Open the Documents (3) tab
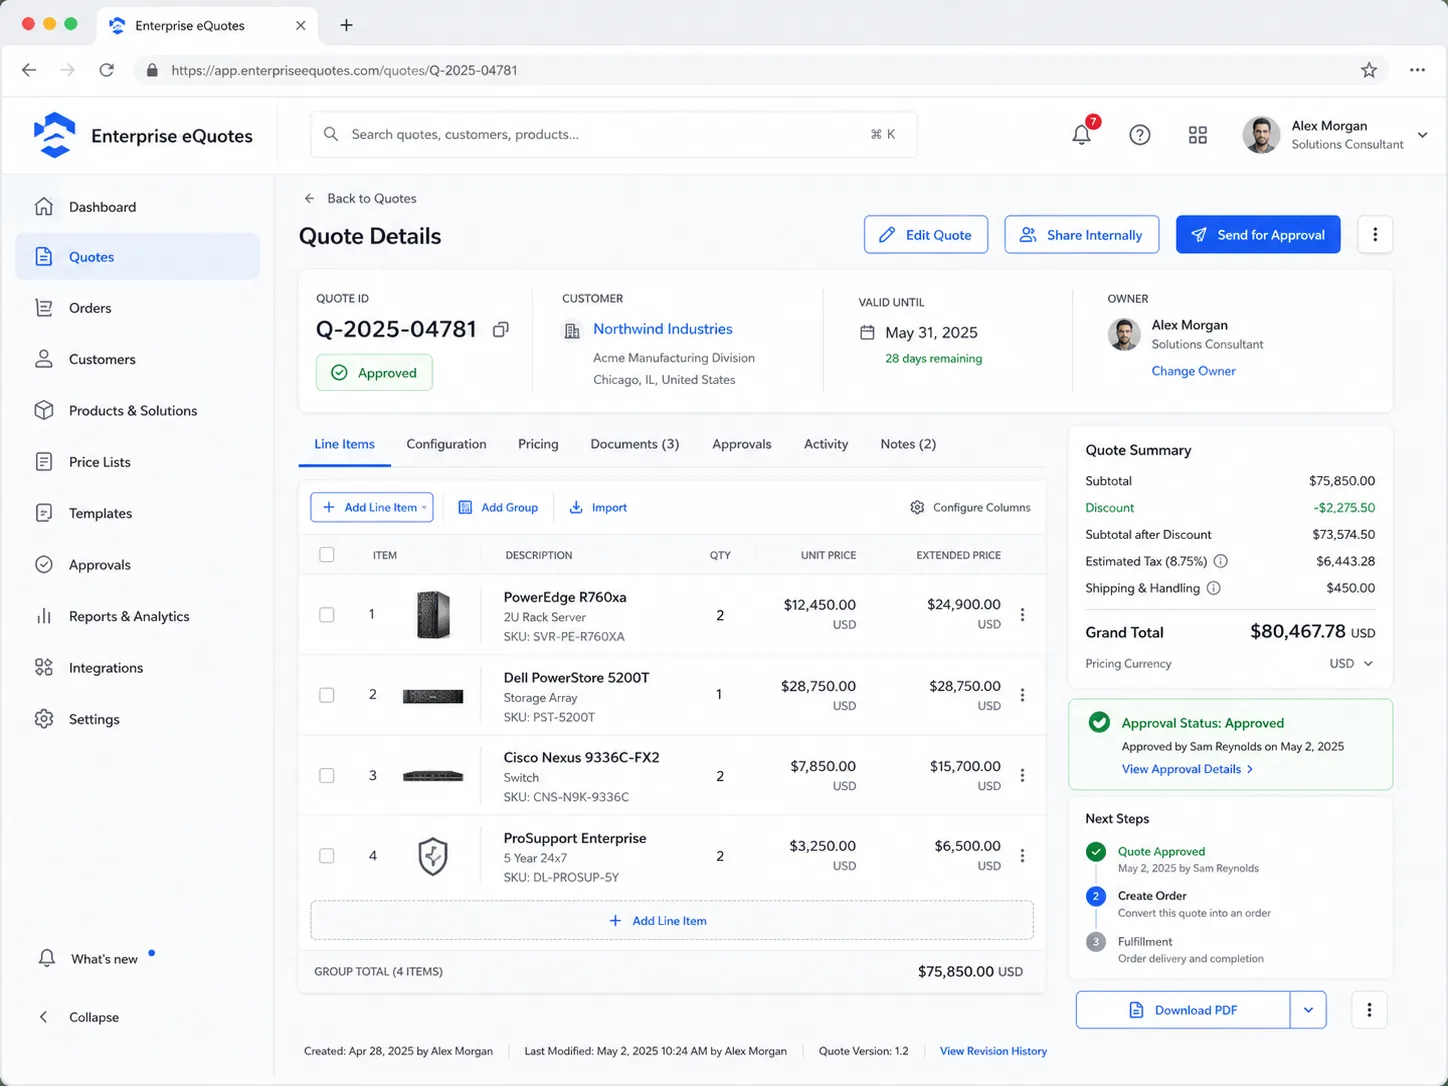 635,444
